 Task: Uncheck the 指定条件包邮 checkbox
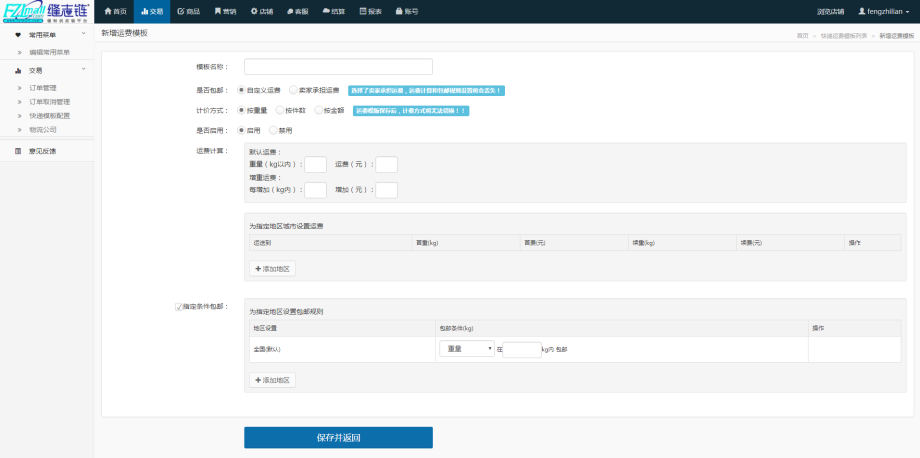point(178,306)
